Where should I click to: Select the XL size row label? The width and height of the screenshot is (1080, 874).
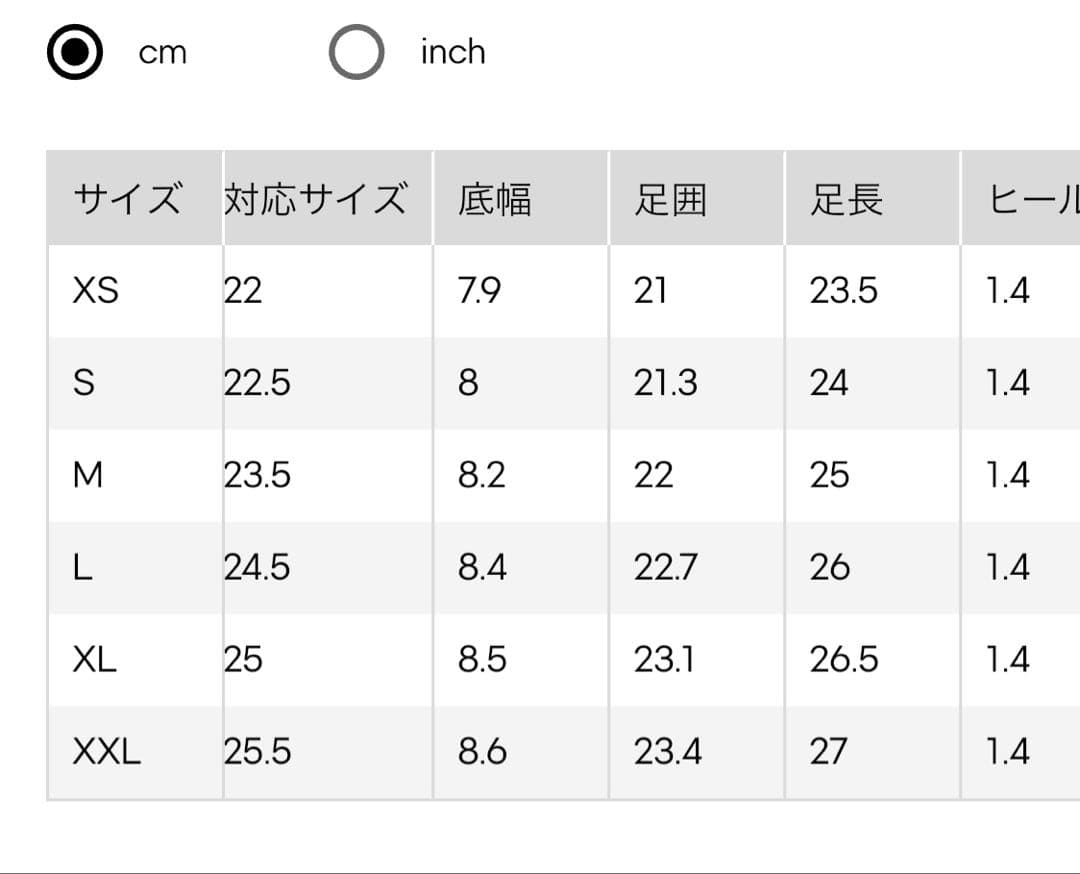pyautogui.click(x=94, y=659)
